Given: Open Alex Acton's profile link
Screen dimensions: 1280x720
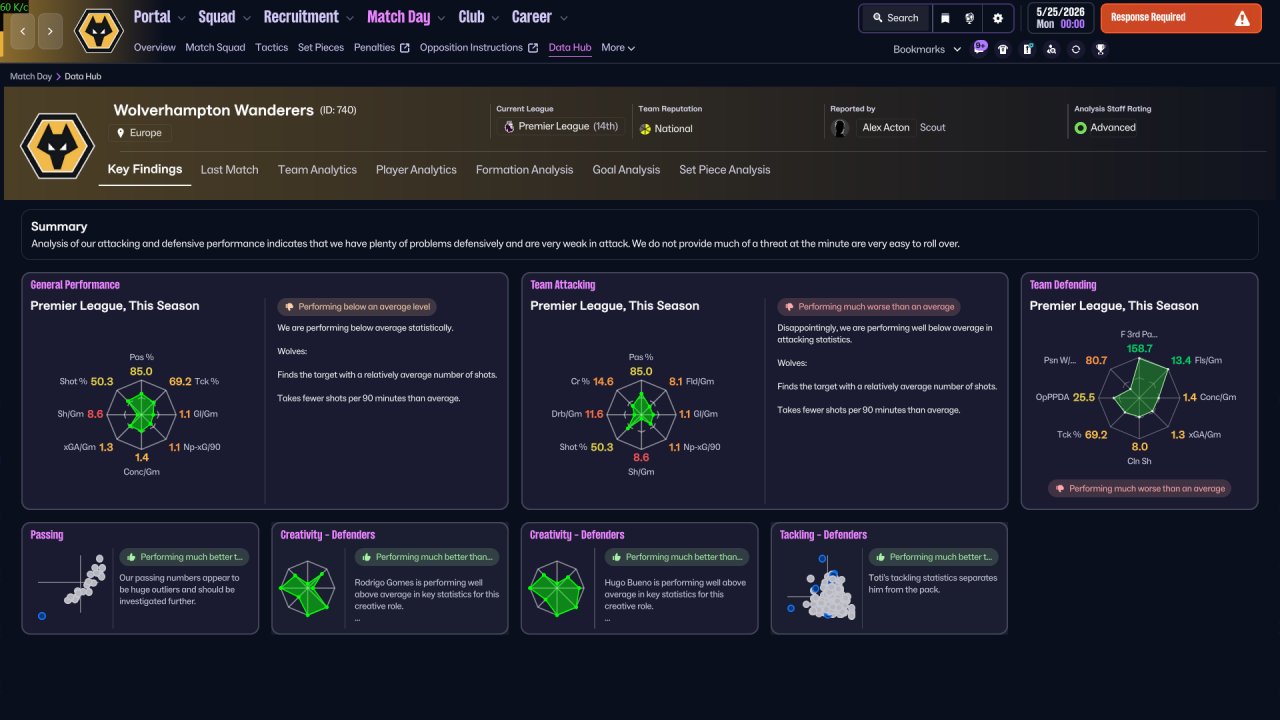Looking at the screenshot, I should click(886, 128).
